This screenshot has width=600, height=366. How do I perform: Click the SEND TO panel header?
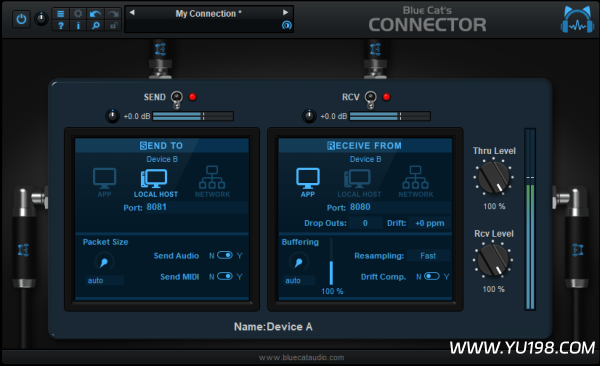pos(162,145)
